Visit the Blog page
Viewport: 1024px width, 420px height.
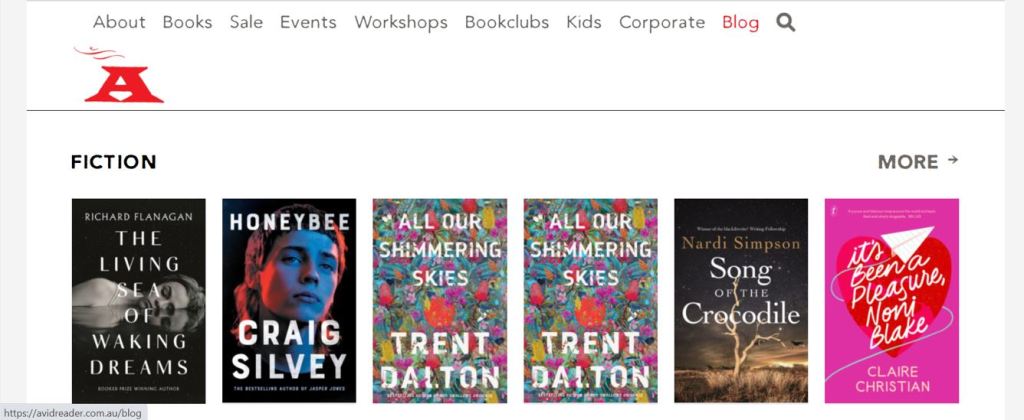click(740, 22)
